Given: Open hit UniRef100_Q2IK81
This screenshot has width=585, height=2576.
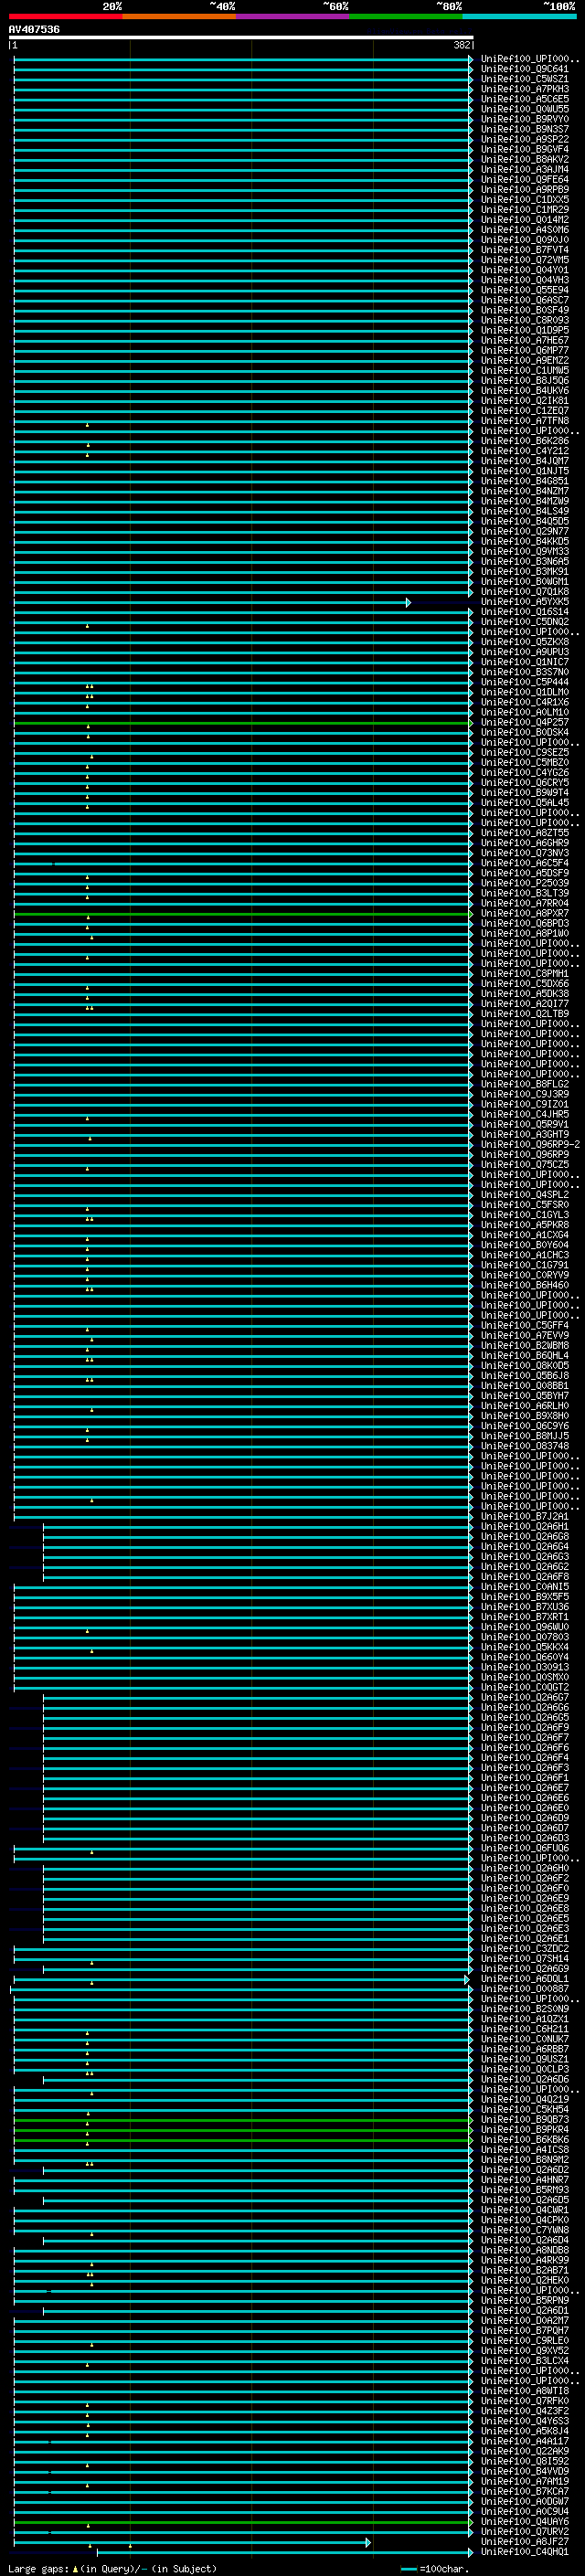Looking at the screenshot, I should coord(525,401).
